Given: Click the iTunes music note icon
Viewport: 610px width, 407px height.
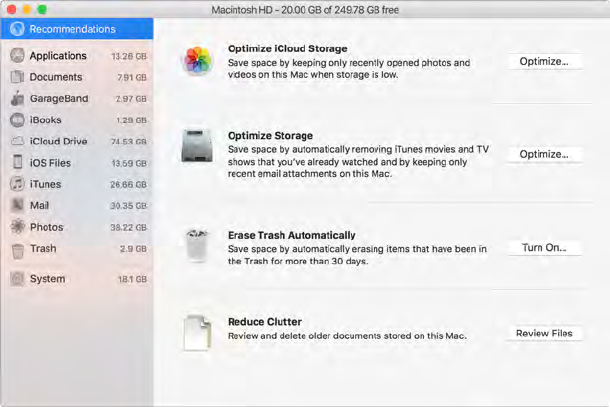Looking at the screenshot, I should pyautogui.click(x=17, y=184).
